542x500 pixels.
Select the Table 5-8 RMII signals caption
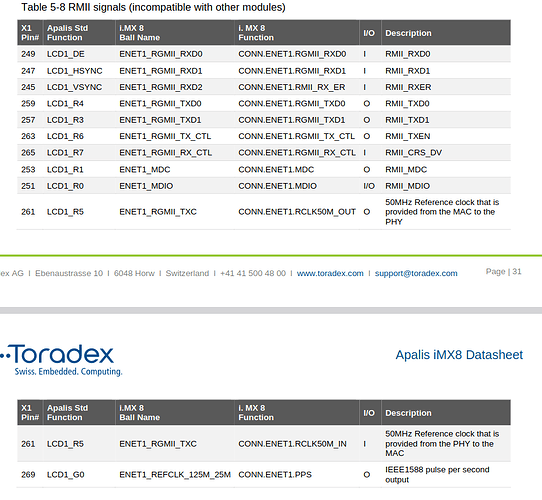coord(153,7)
